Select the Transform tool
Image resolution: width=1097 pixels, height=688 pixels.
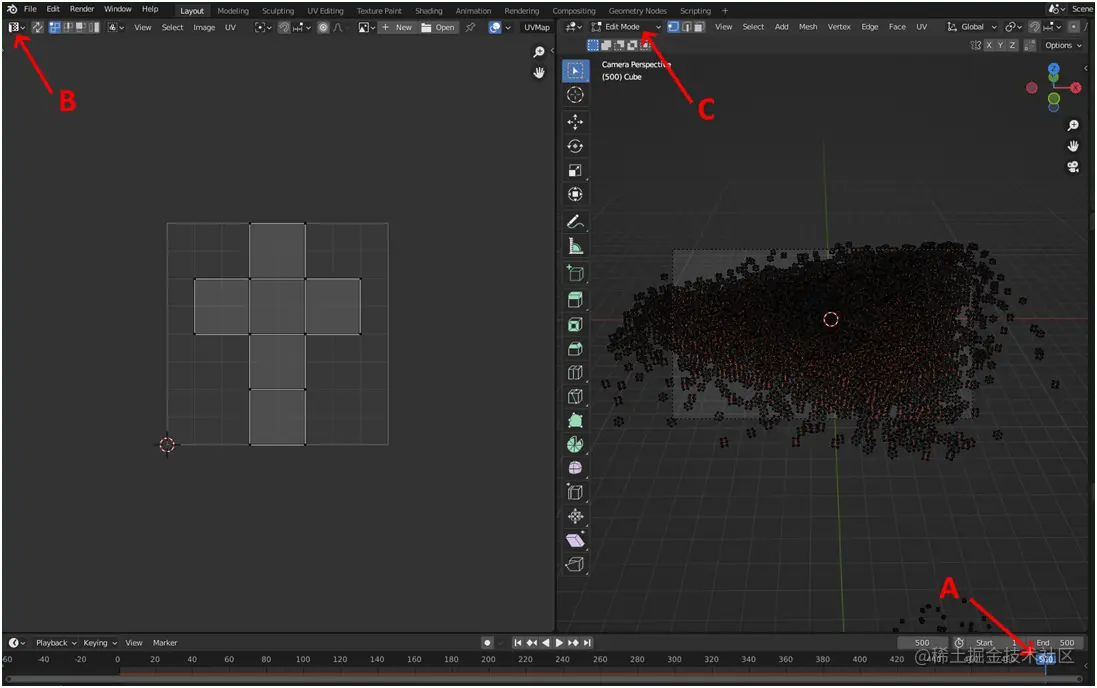click(575, 195)
